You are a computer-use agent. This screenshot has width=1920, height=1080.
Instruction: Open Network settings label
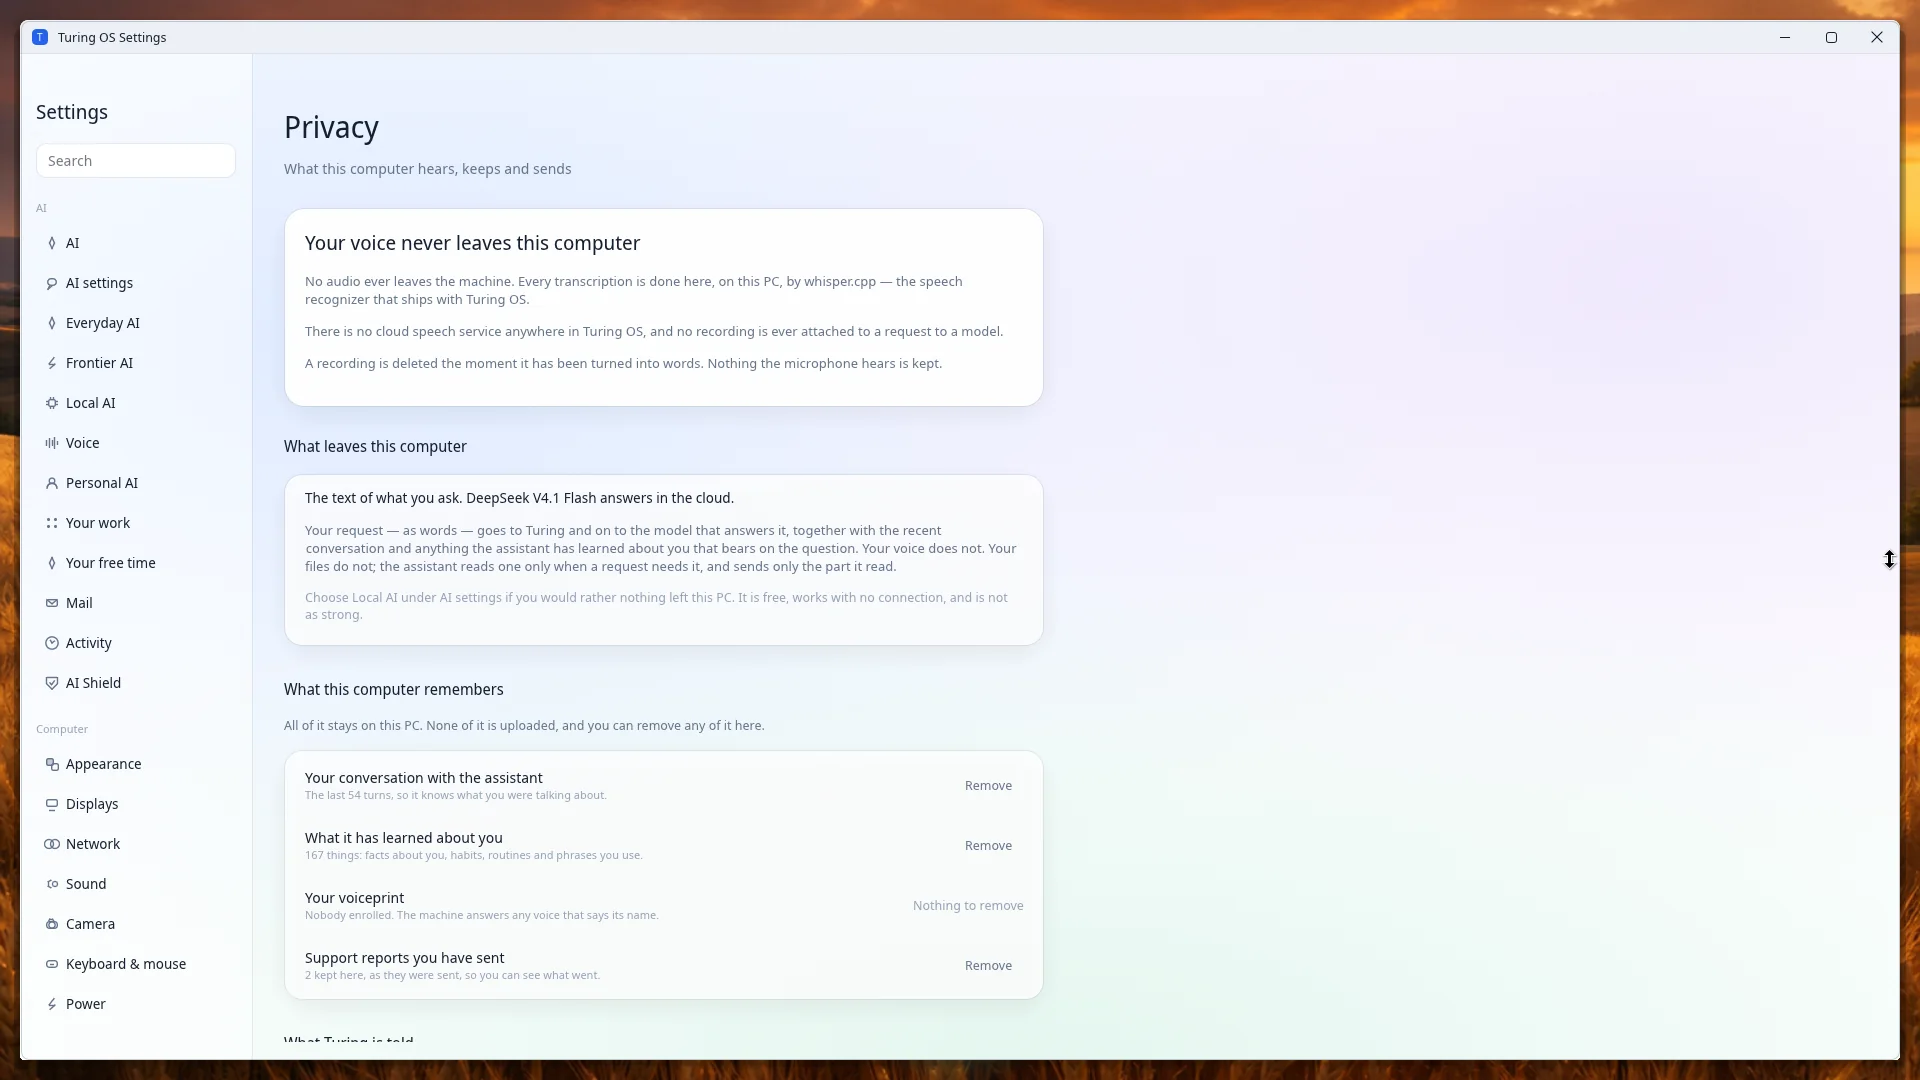pyautogui.click(x=93, y=844)
